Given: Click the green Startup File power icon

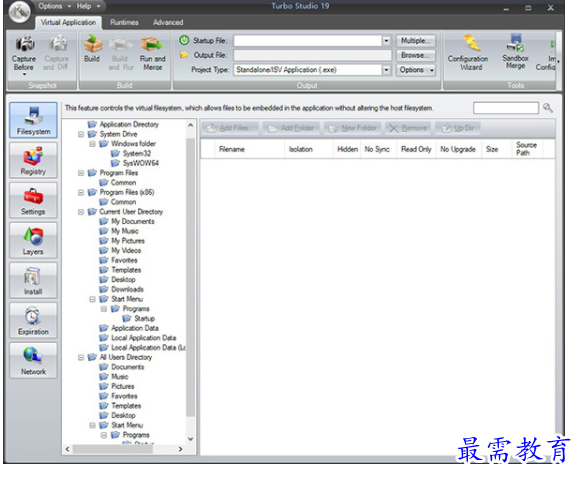Looking at the screenshot, I should (x=184, y=40).
